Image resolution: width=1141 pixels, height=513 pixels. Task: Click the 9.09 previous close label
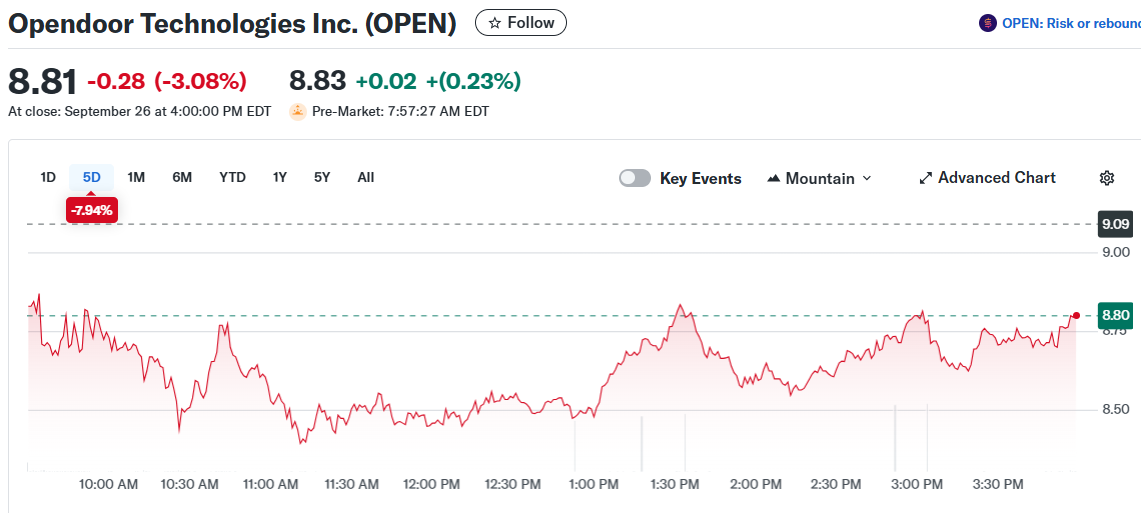point(1116,224)
